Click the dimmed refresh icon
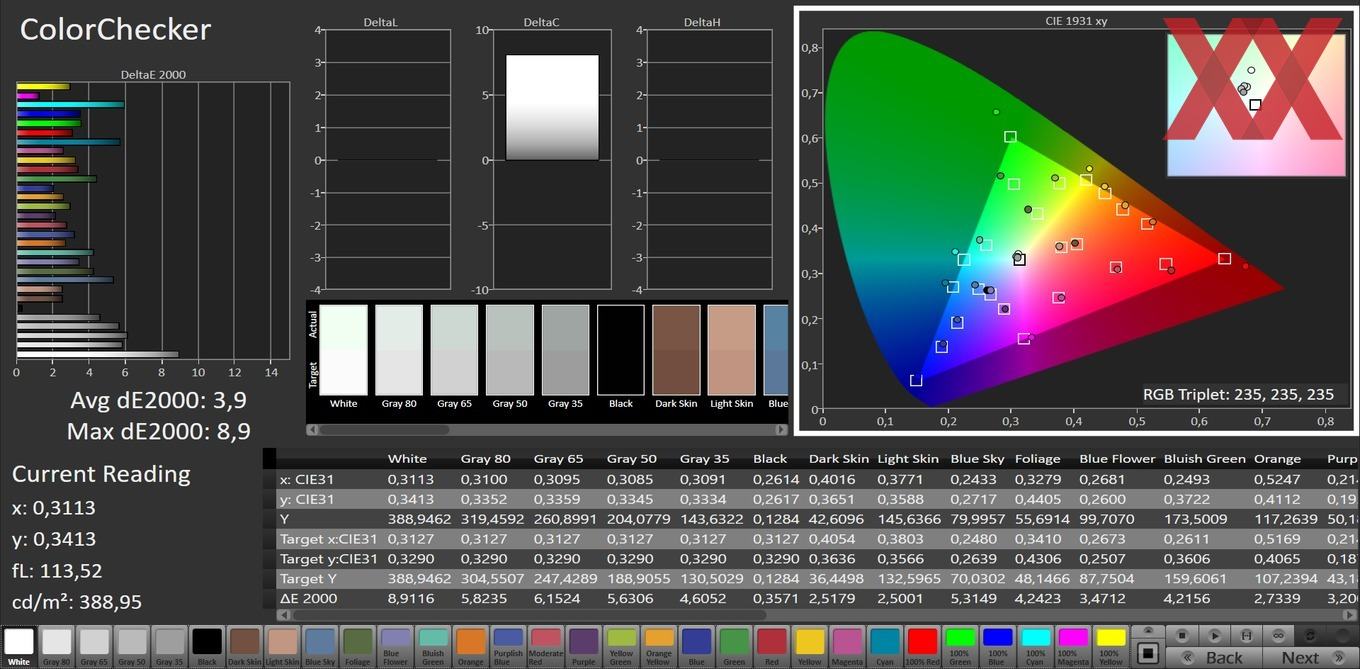1360x669 pixels. [1310, 635]
